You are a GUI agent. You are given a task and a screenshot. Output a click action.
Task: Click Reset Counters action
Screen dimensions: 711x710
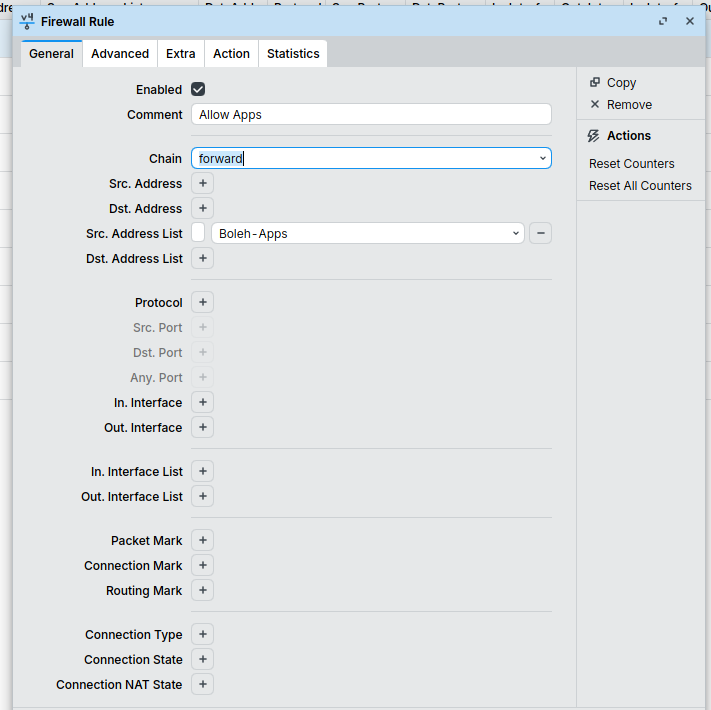[631, 164]
